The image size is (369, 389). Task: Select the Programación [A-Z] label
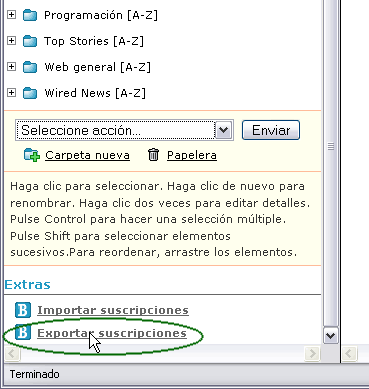(x=101, y=15)
